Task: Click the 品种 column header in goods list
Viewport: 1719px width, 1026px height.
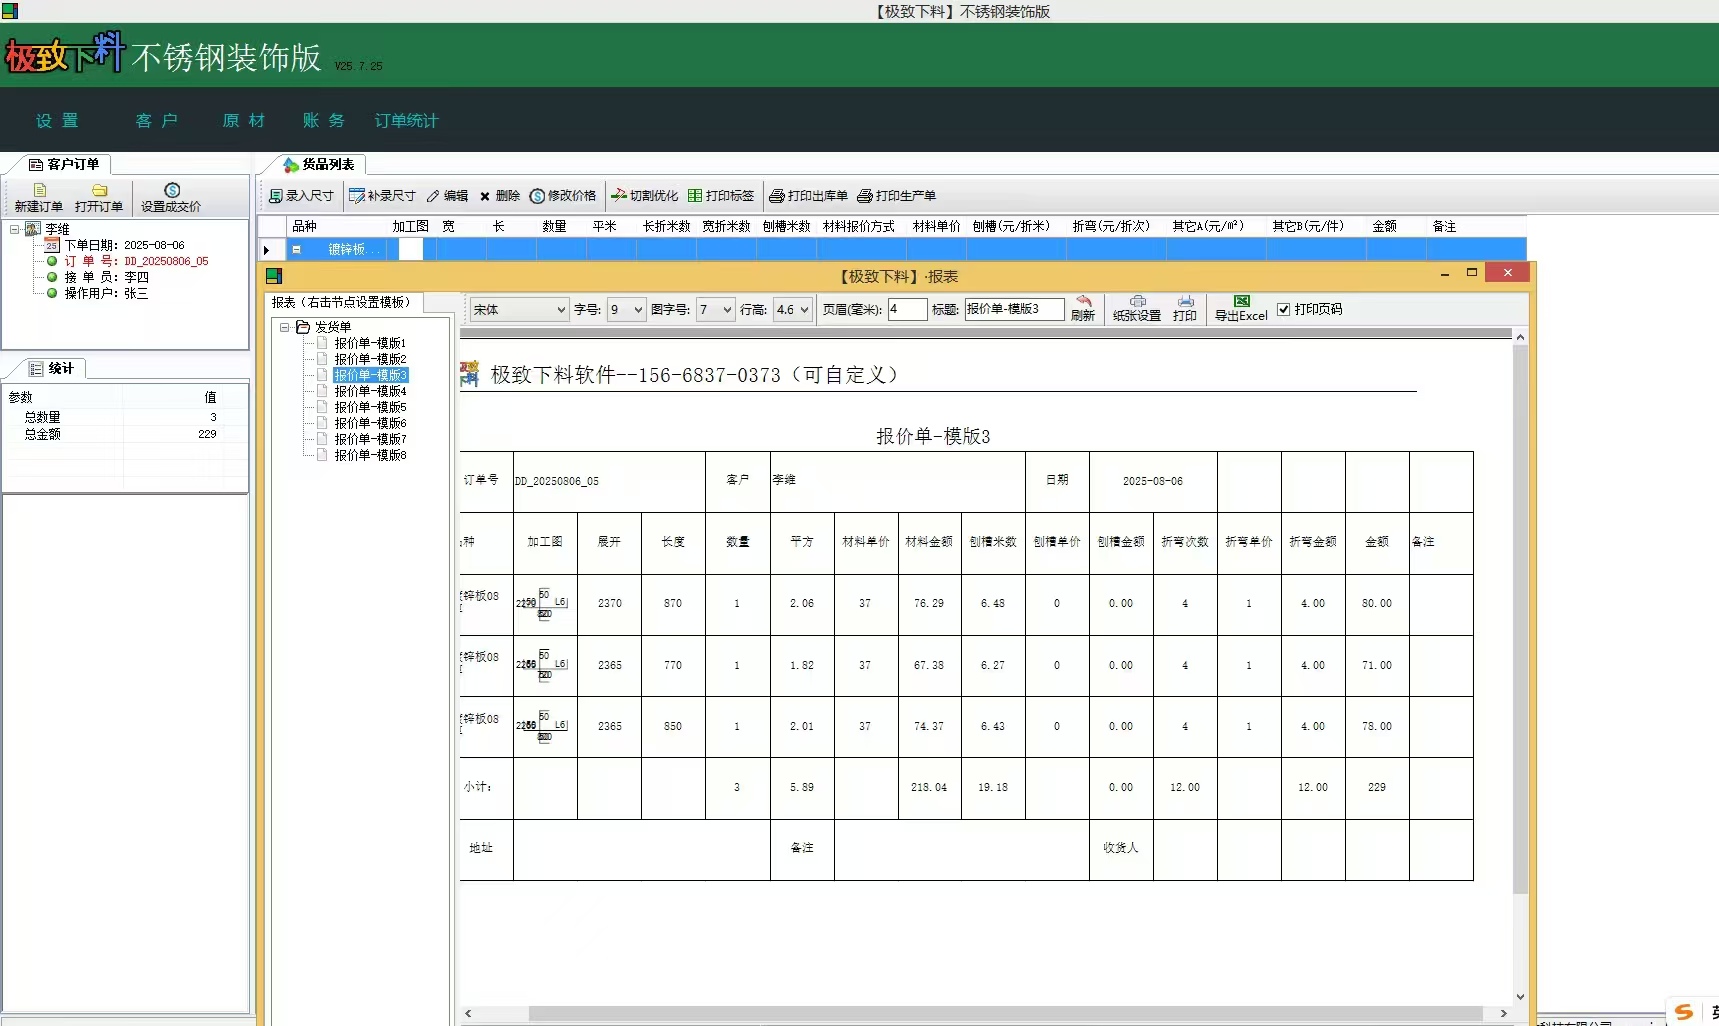Action: click(304, 227)
